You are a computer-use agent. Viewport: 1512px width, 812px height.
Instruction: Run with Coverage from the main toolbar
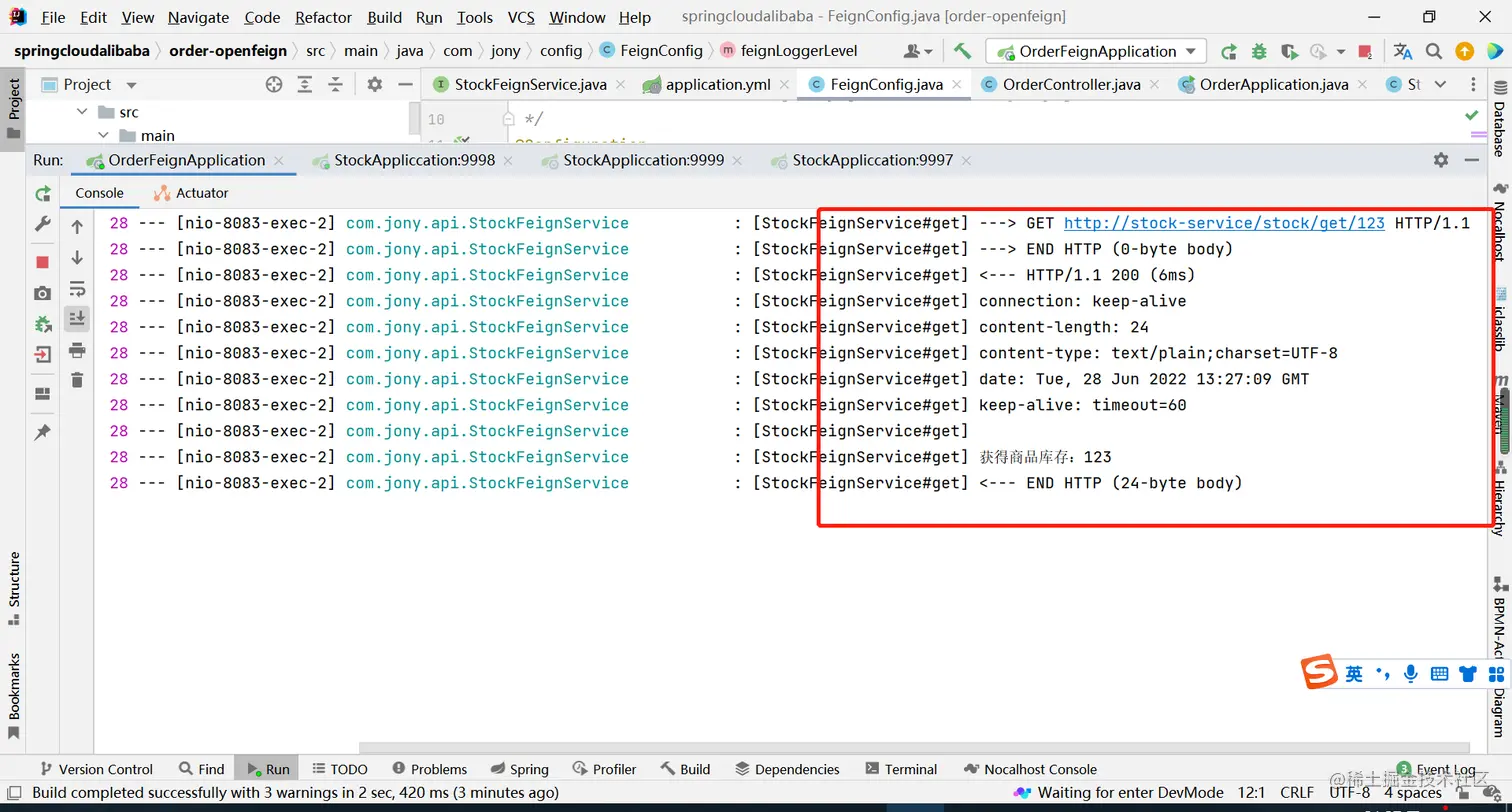tap(1289, 51)
